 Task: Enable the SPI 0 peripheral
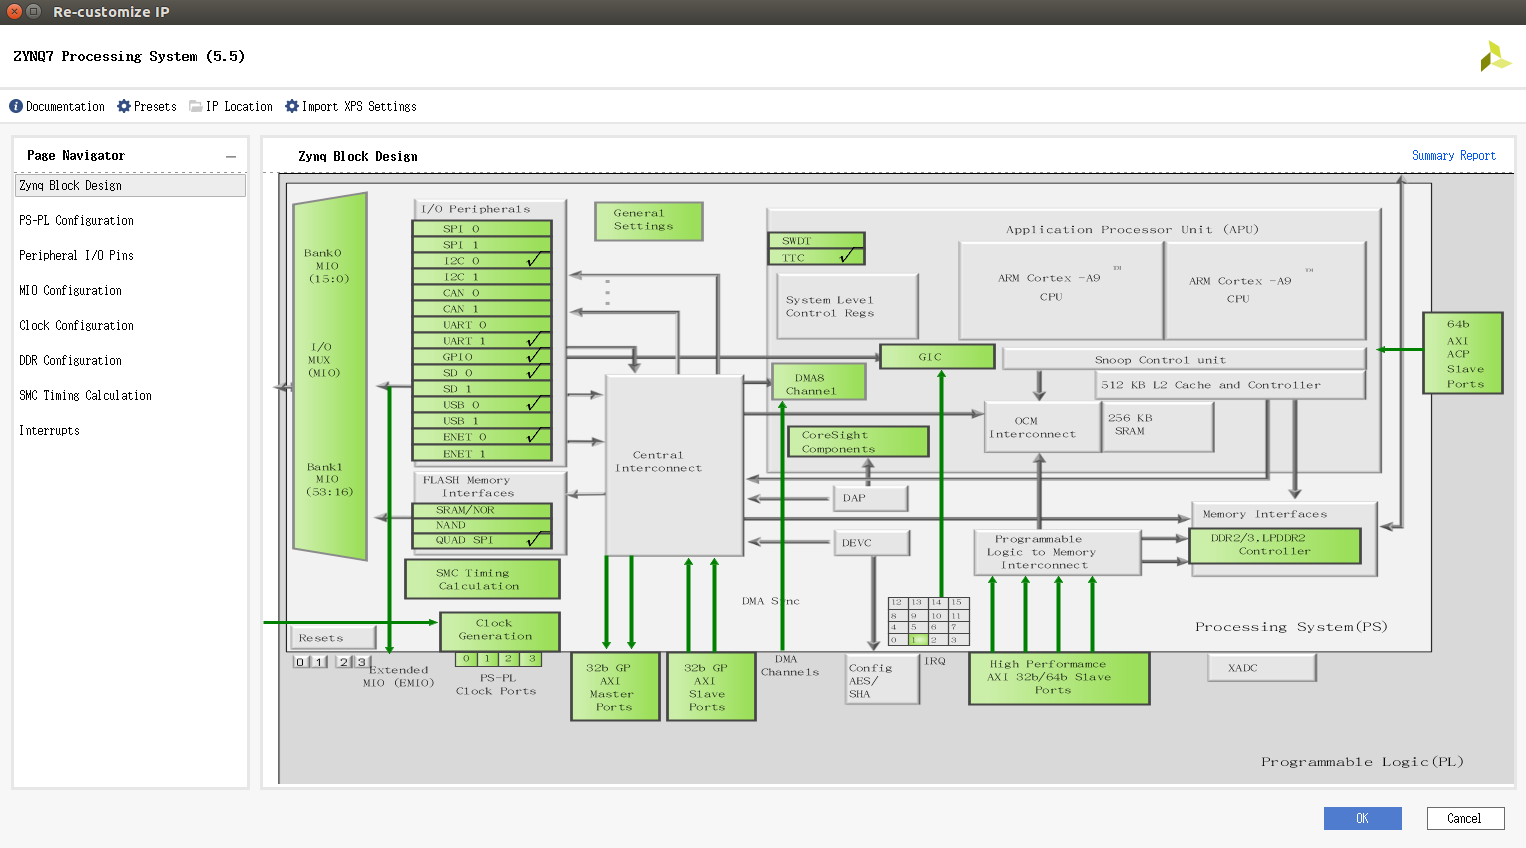[x=482, y=229]
